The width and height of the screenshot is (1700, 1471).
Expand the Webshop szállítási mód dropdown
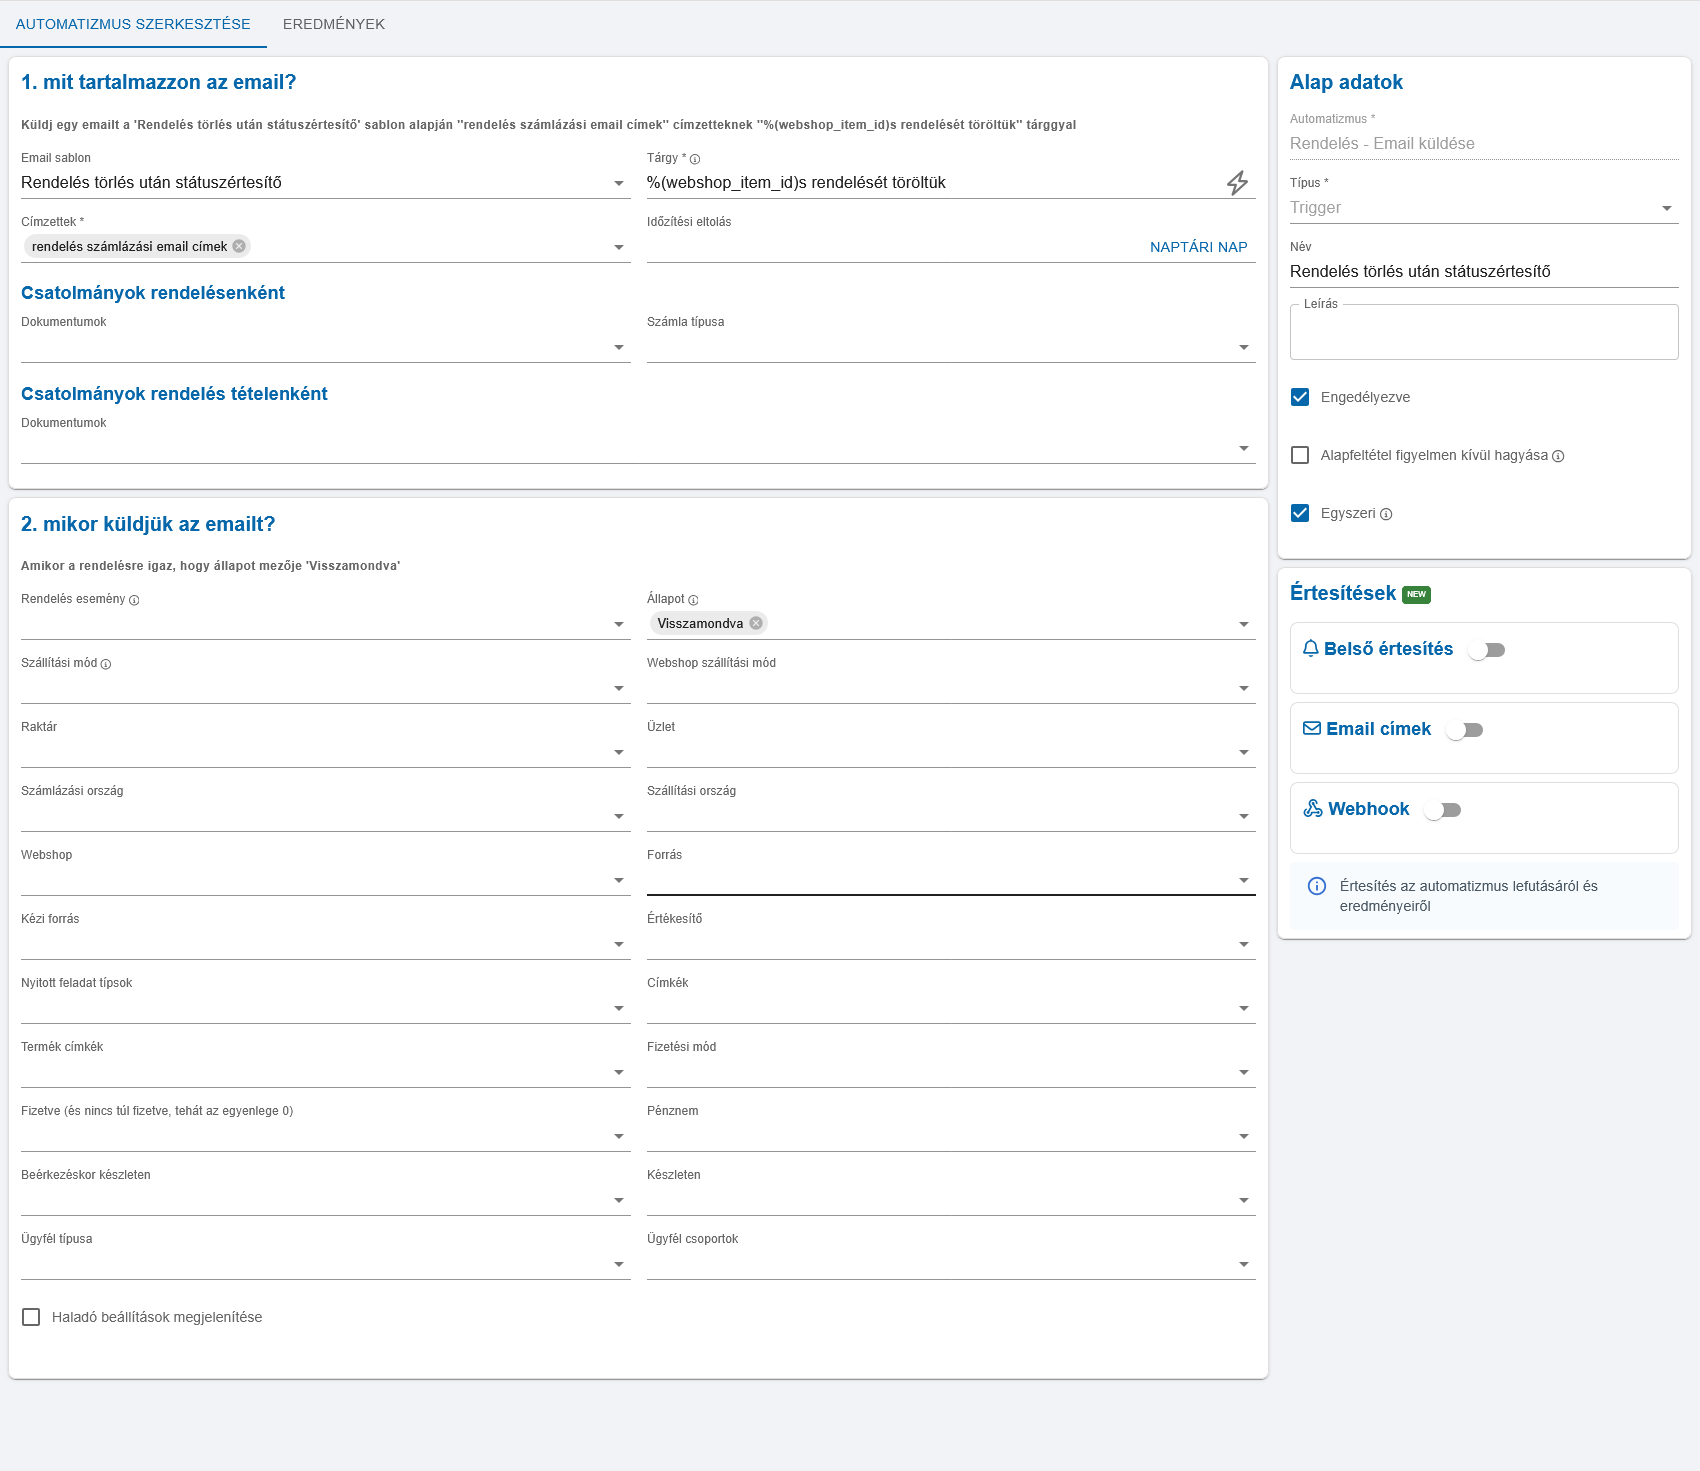tap(951, 688)
